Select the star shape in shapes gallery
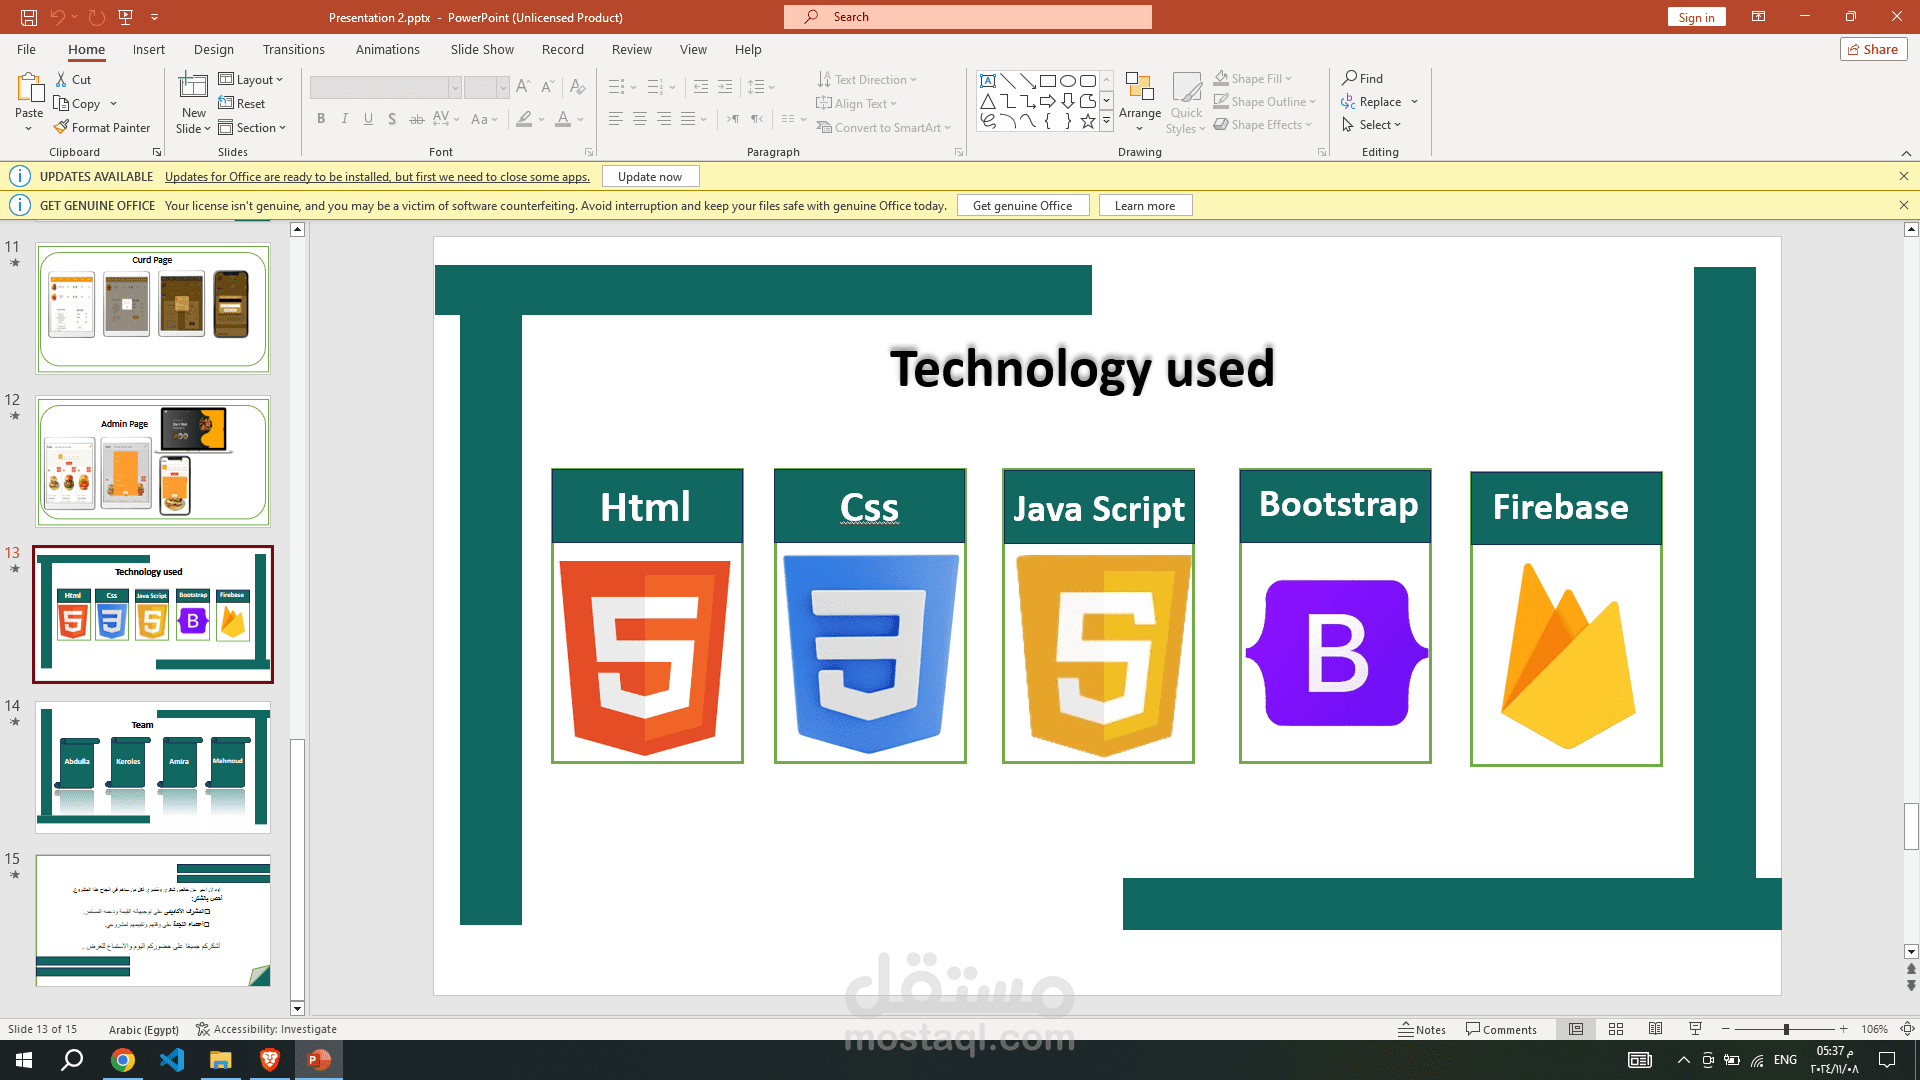 [x=1088, y=121]
